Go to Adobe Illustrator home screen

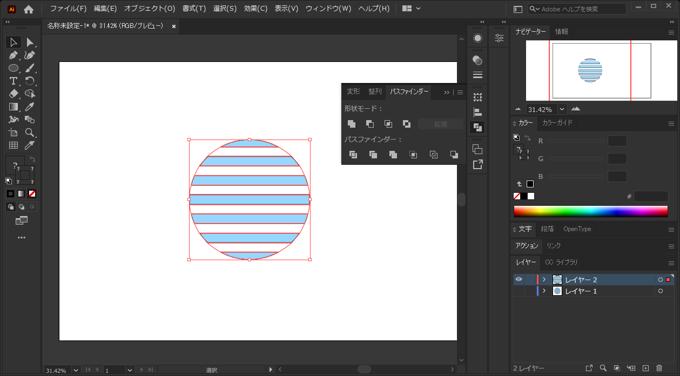(x=29, y=9)
